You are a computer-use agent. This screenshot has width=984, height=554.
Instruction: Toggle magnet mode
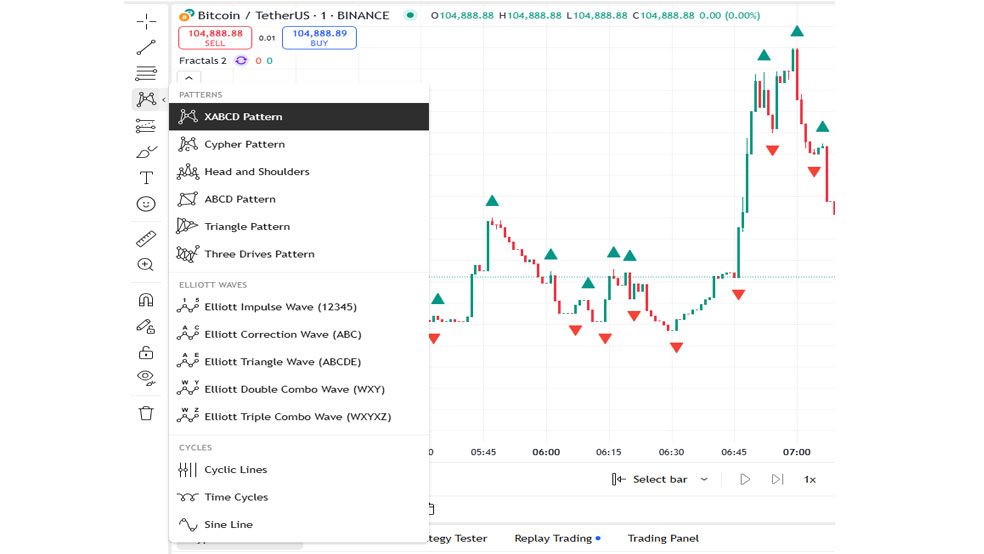pos(146,300)
